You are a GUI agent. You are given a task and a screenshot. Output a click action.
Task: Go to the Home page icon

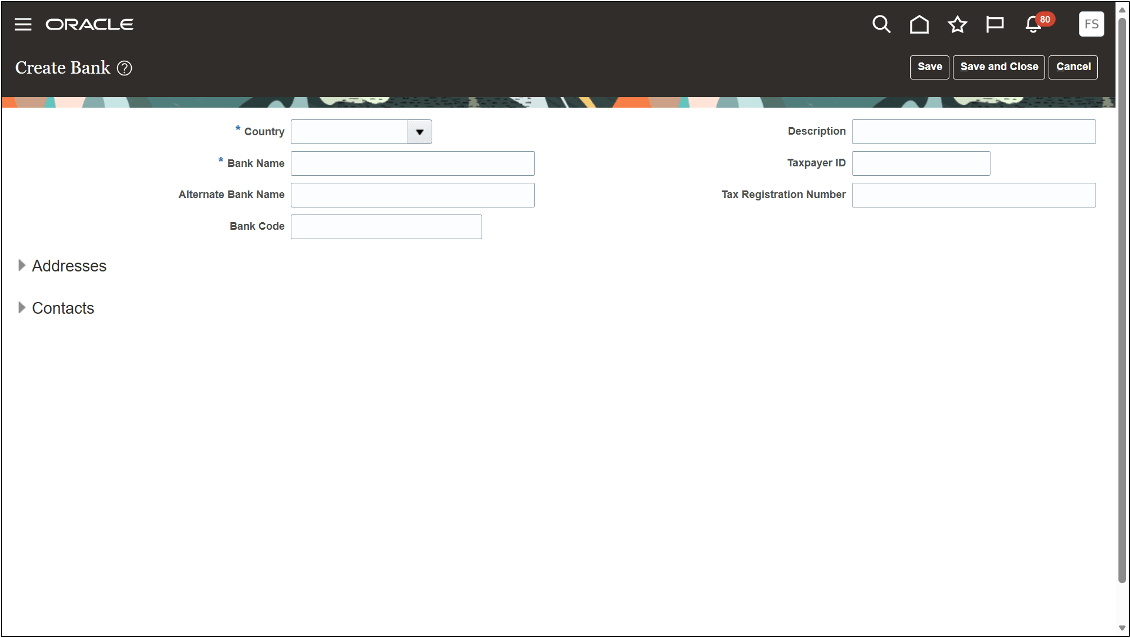(919, 25)
